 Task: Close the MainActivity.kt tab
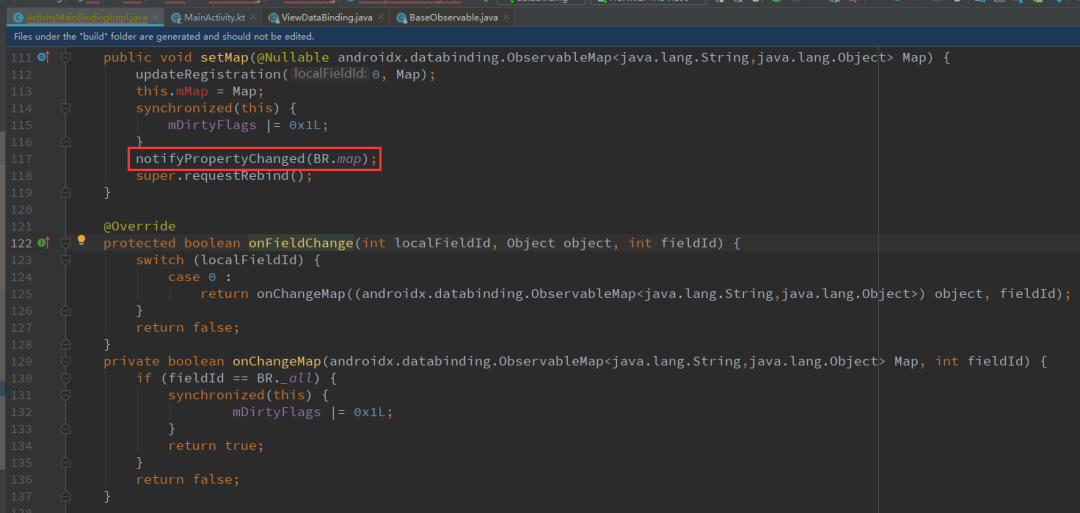pos(254,17)
